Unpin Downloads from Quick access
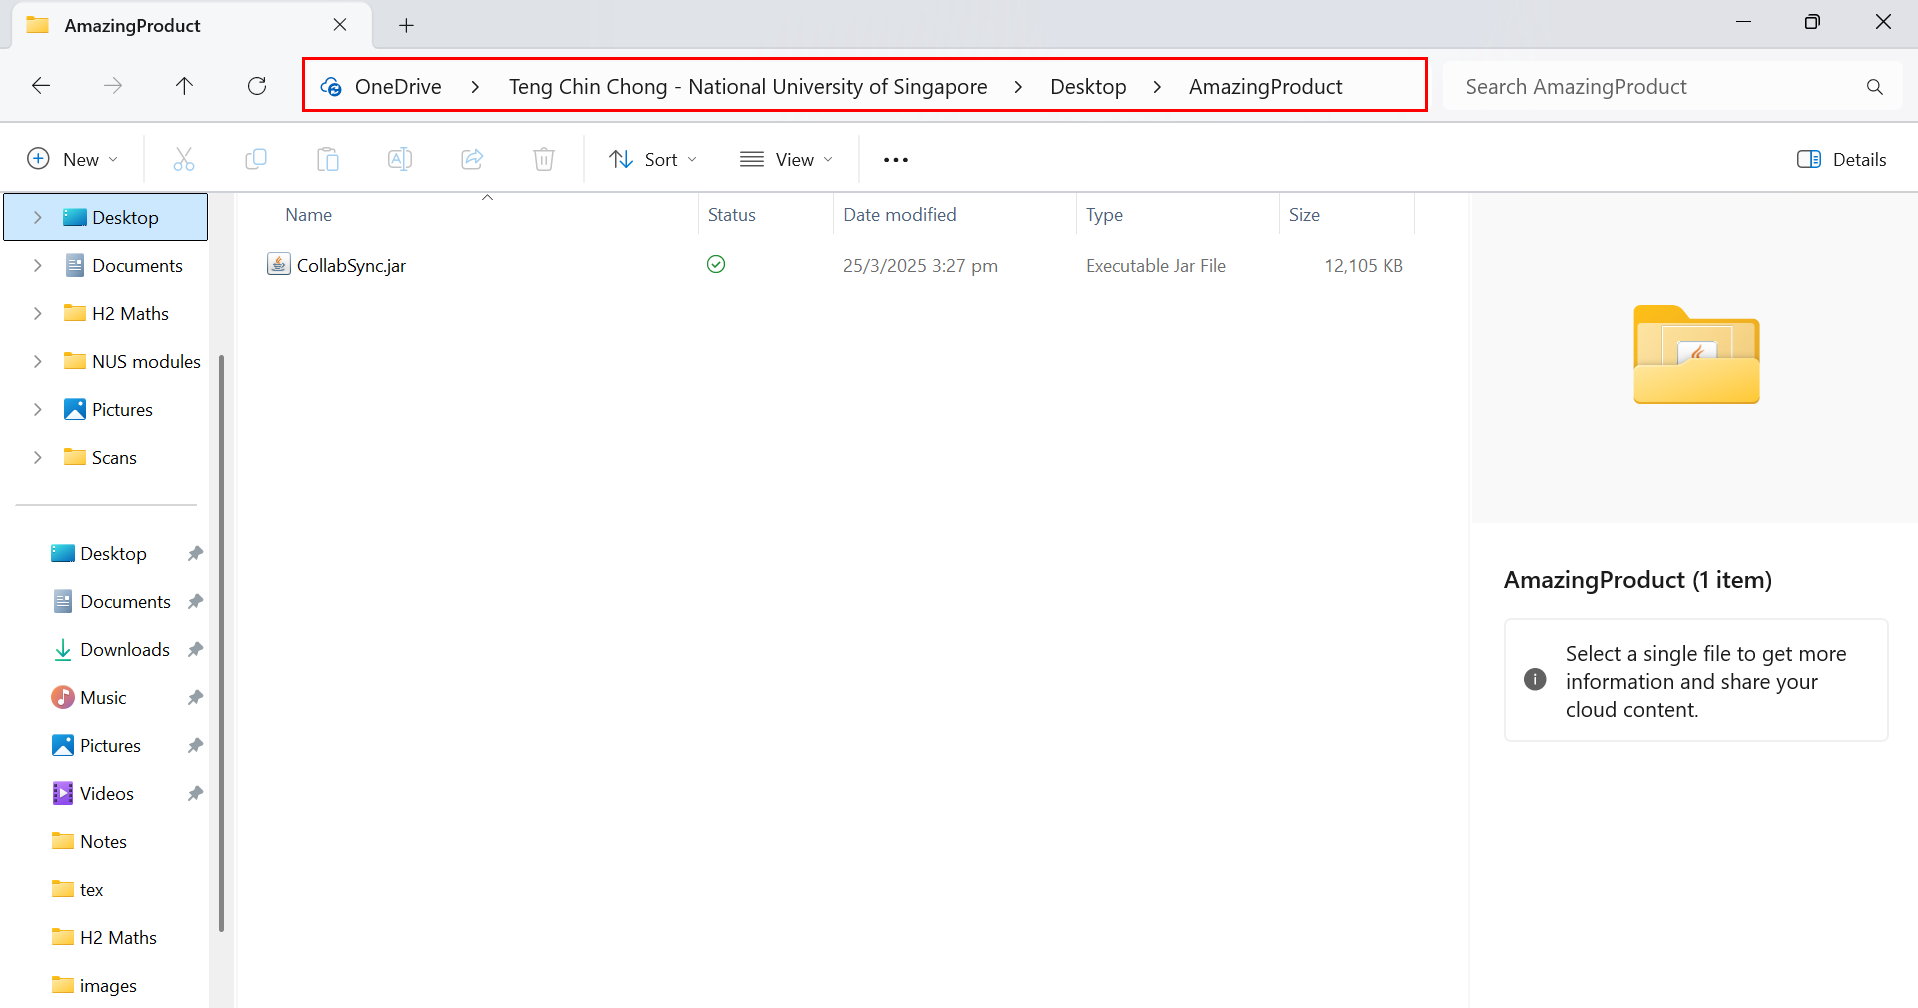 pyautogui.click(x=195, y=650)
